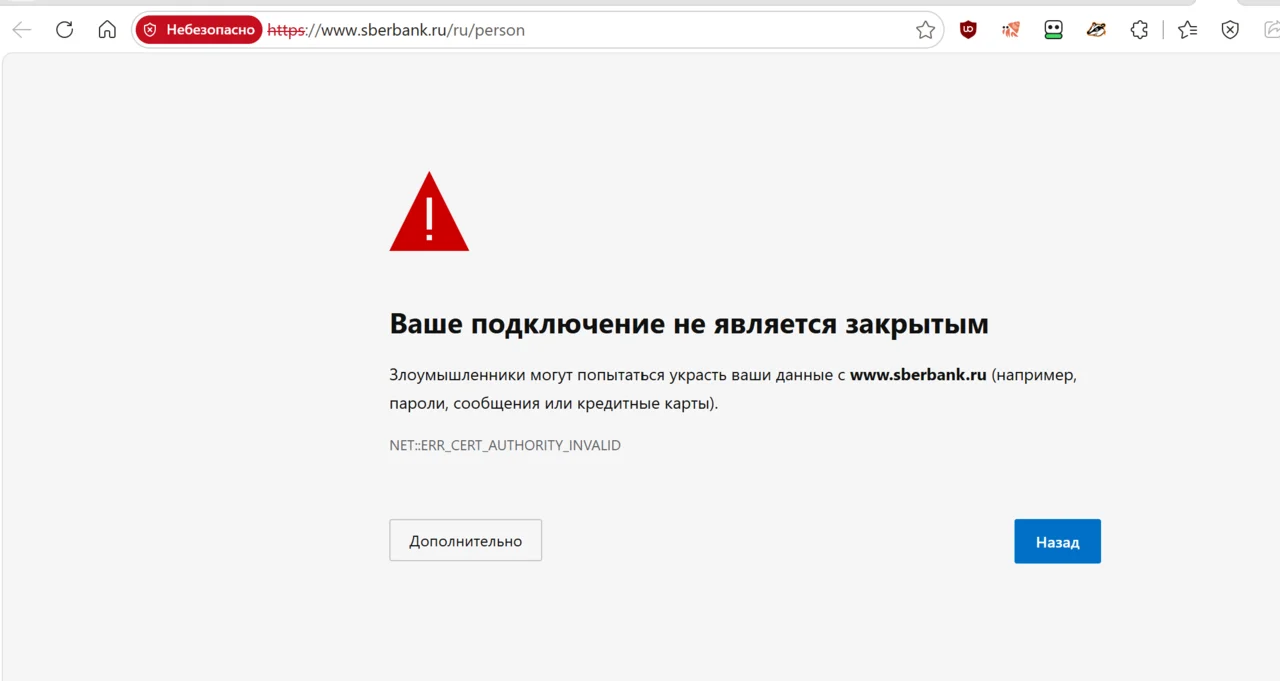This screenshot has width=1280, height=681.
Task: Go to the Home page icon
Action: pos(107,30)
